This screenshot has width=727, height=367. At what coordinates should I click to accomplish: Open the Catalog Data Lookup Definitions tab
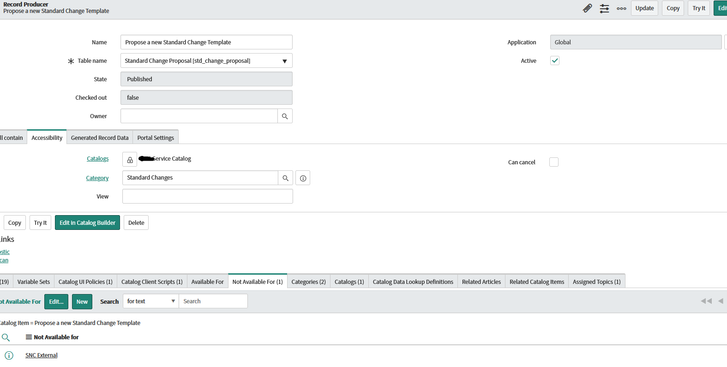[413, 282]
